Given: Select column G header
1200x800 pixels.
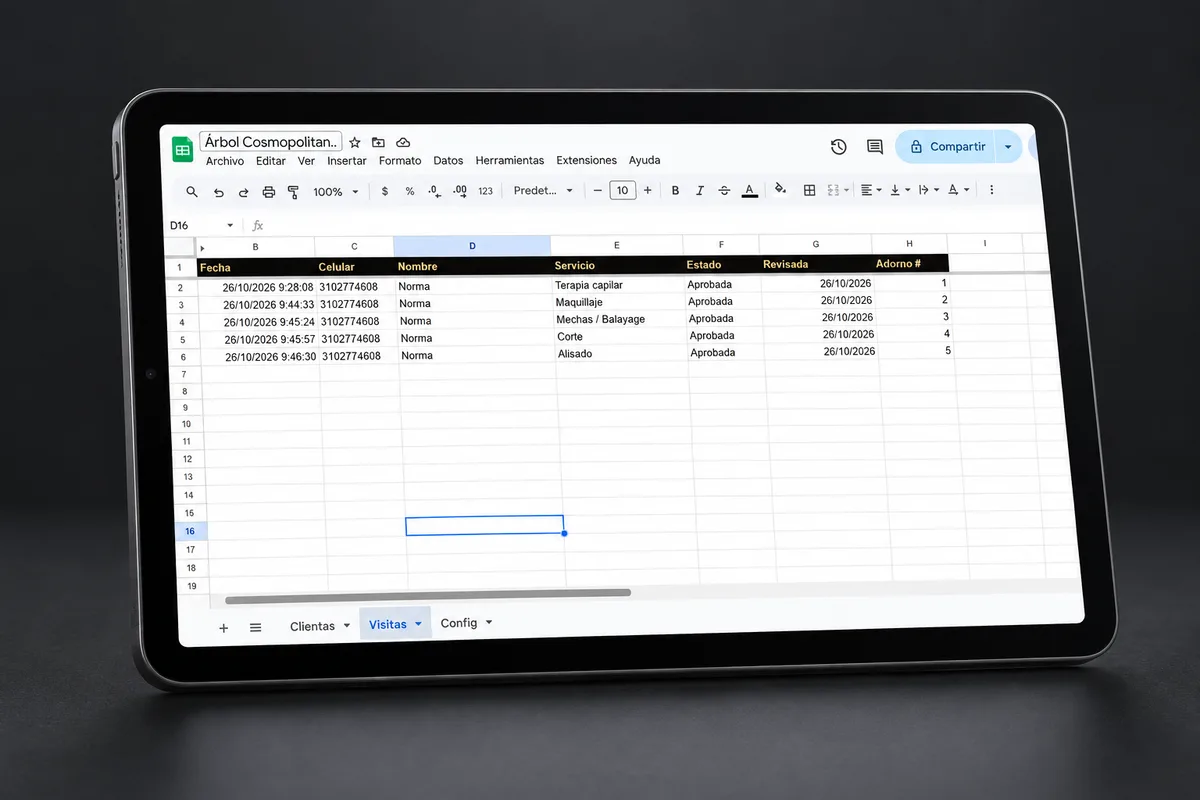Looking at the screenshot, I should 816,244.
